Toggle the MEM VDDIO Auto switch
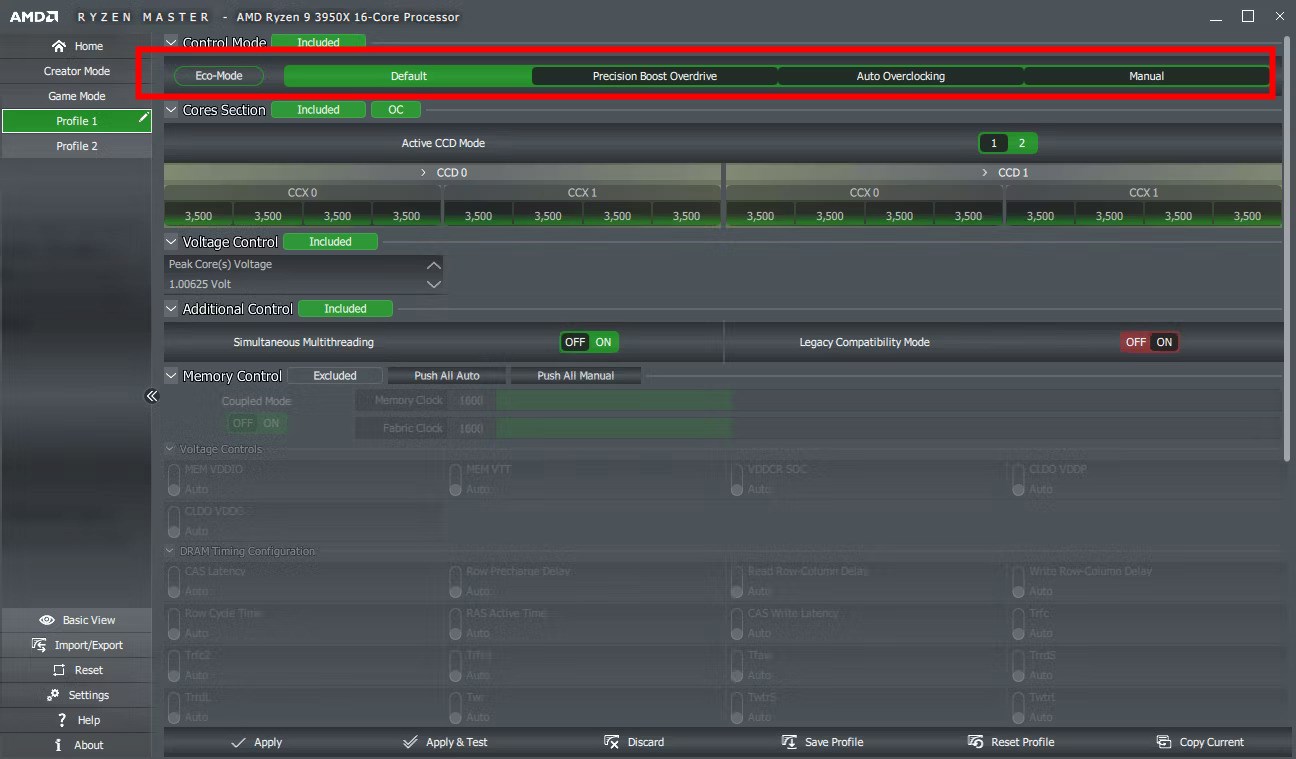1296x759 pixels. click(174, 478)
